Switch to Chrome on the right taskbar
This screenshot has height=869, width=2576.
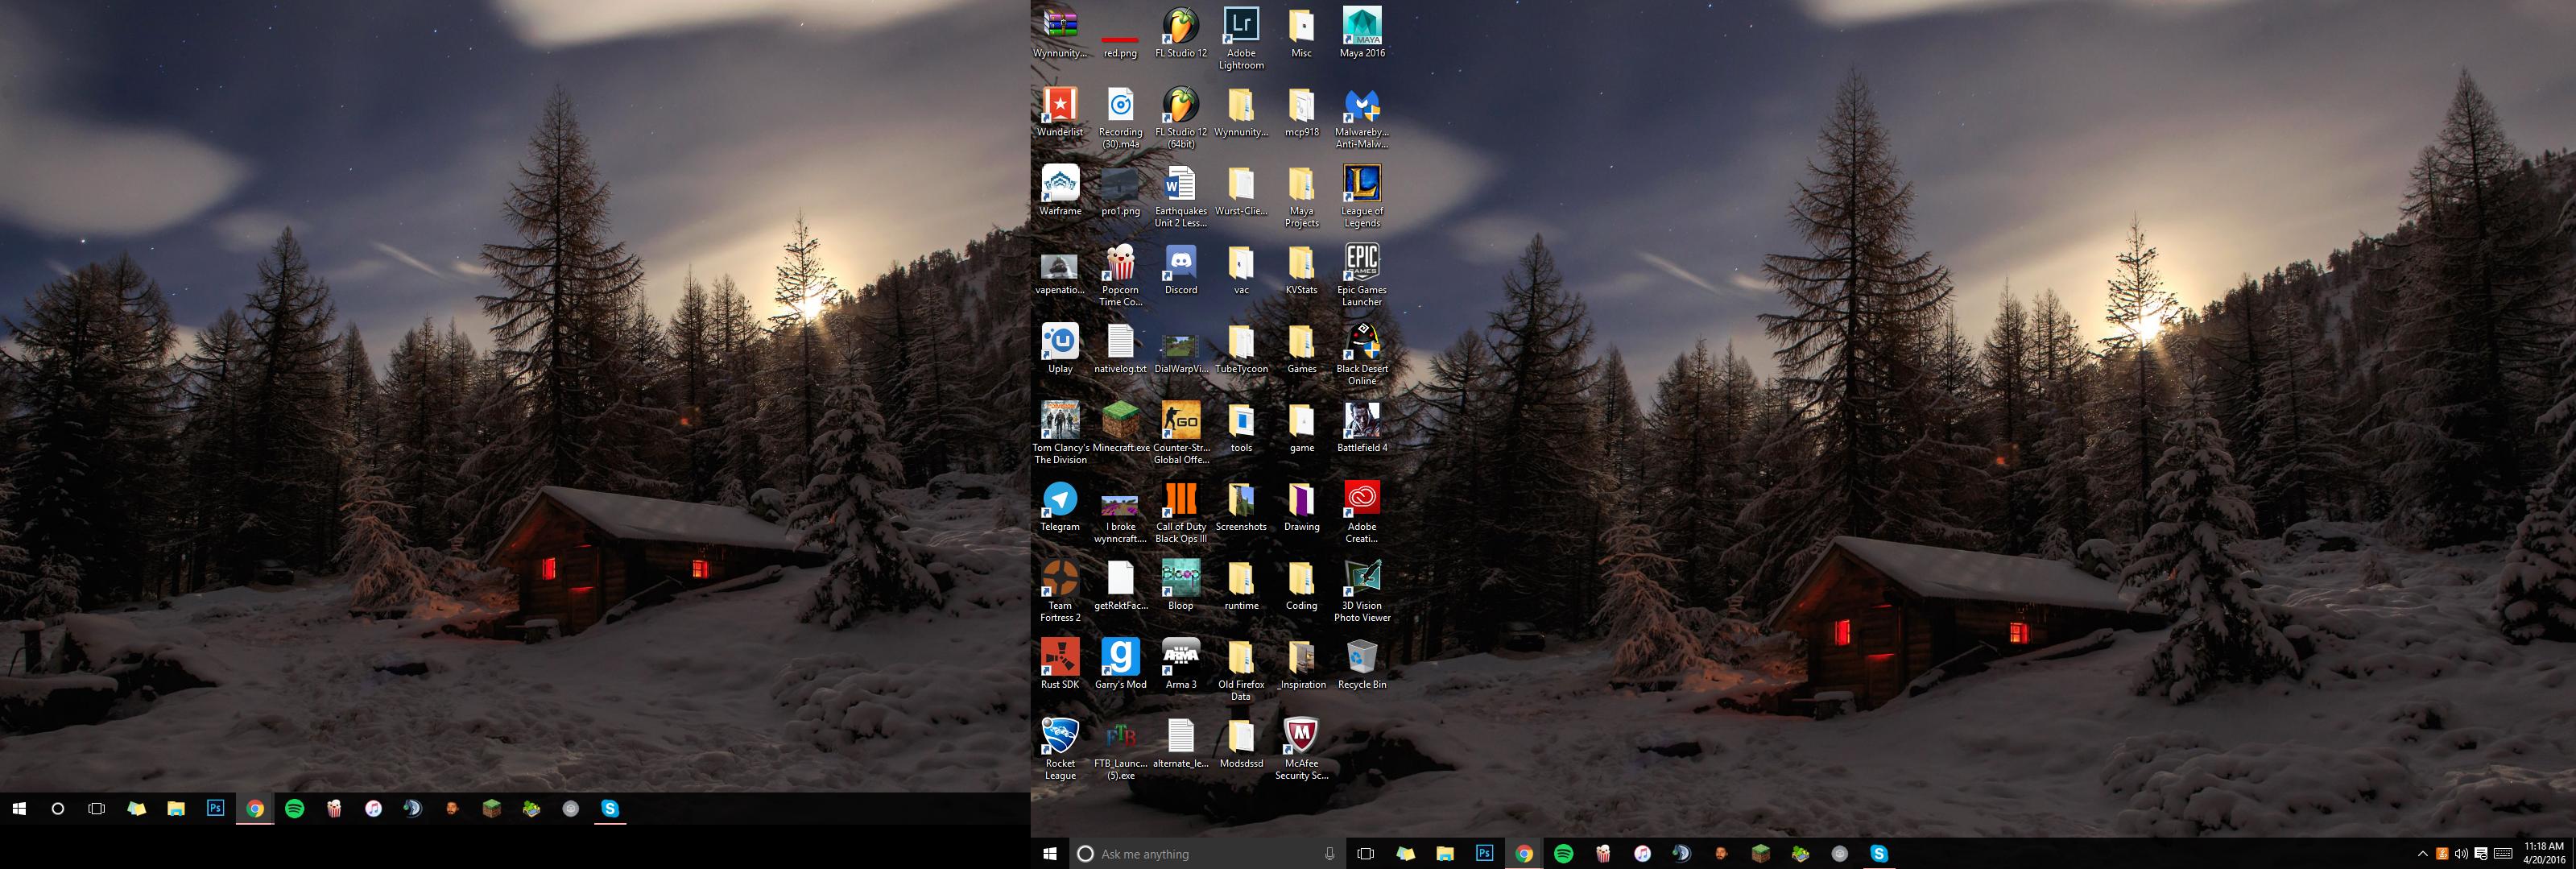(x=1524, y=853)
